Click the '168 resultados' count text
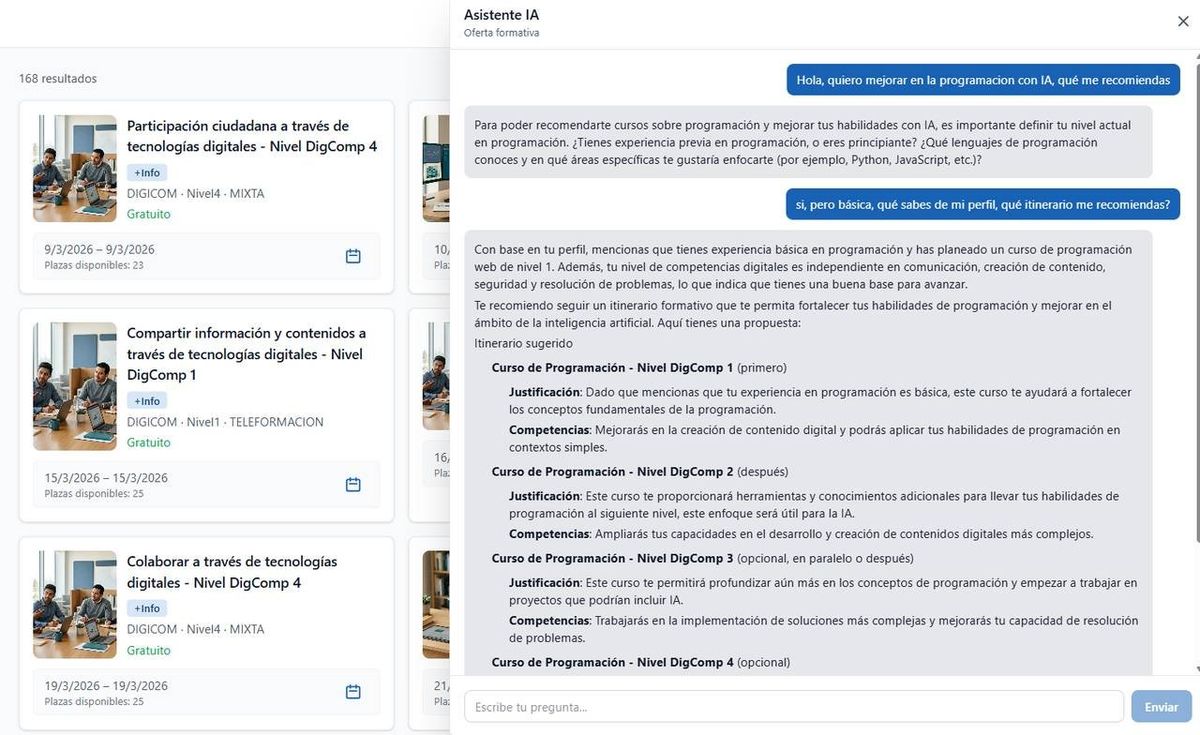The width and height of the screenshot is (1200, 735). pos(58,79)
